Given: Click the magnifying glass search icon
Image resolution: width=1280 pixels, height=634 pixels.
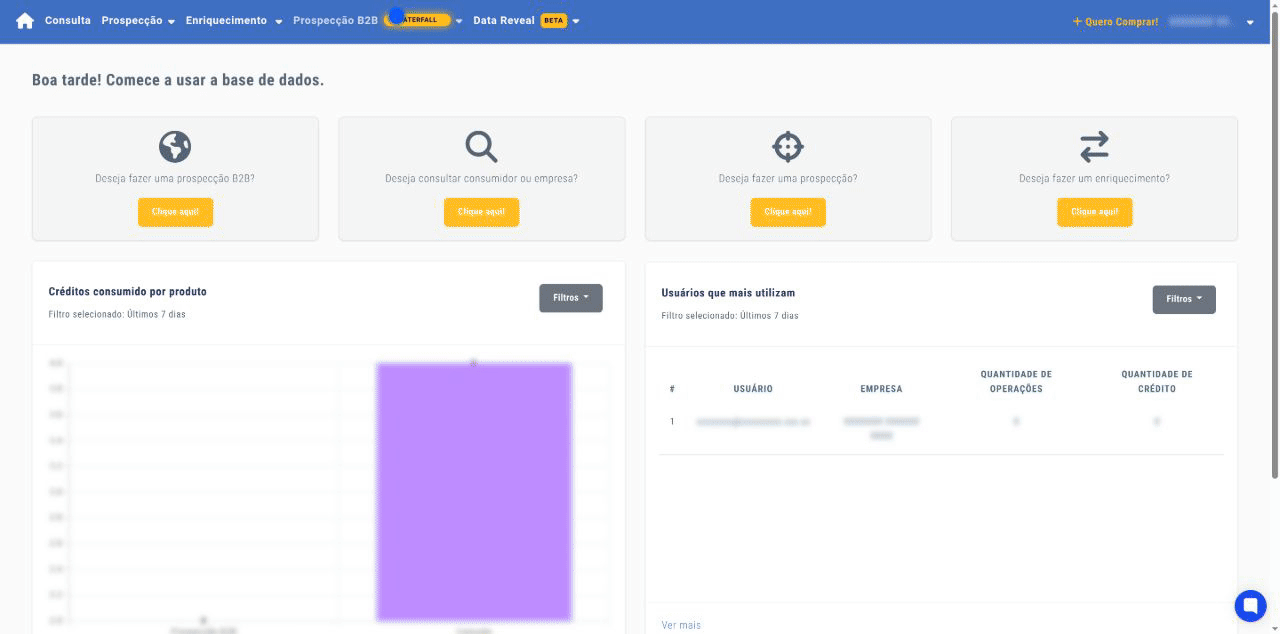Looking at the screenshot, I should pos(481,147).
